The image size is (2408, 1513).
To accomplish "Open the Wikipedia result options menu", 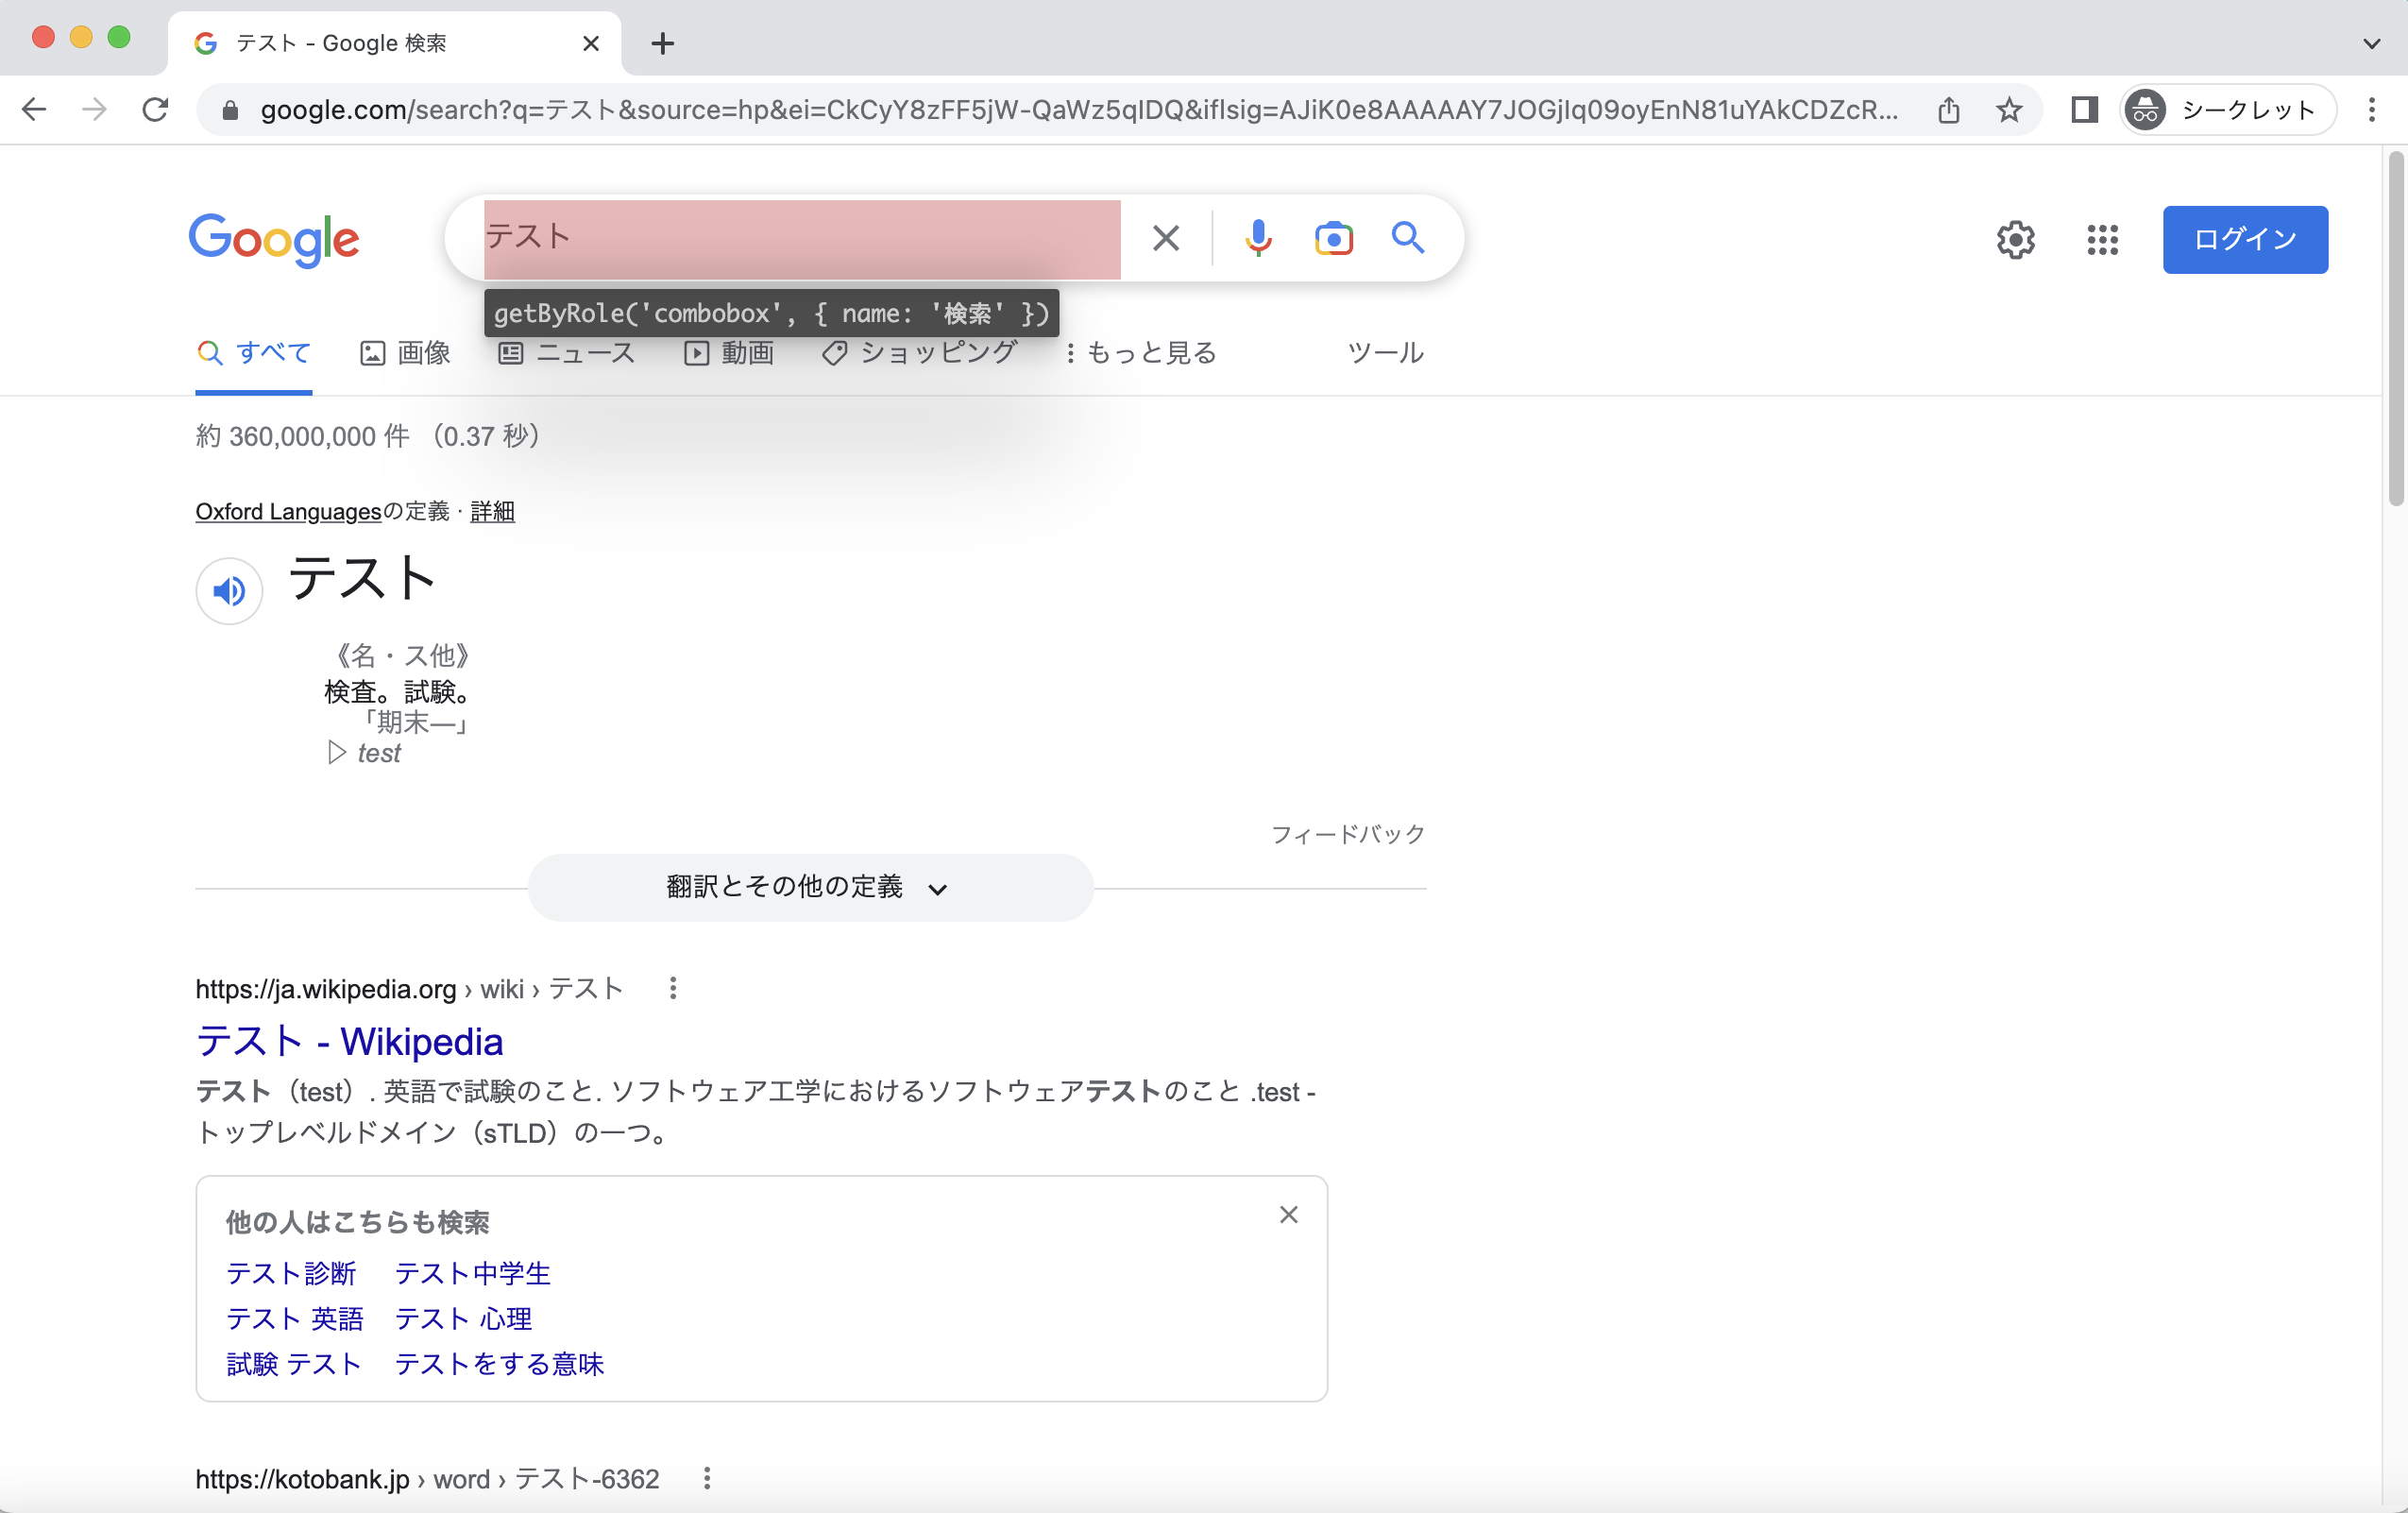I will point(673,989).
